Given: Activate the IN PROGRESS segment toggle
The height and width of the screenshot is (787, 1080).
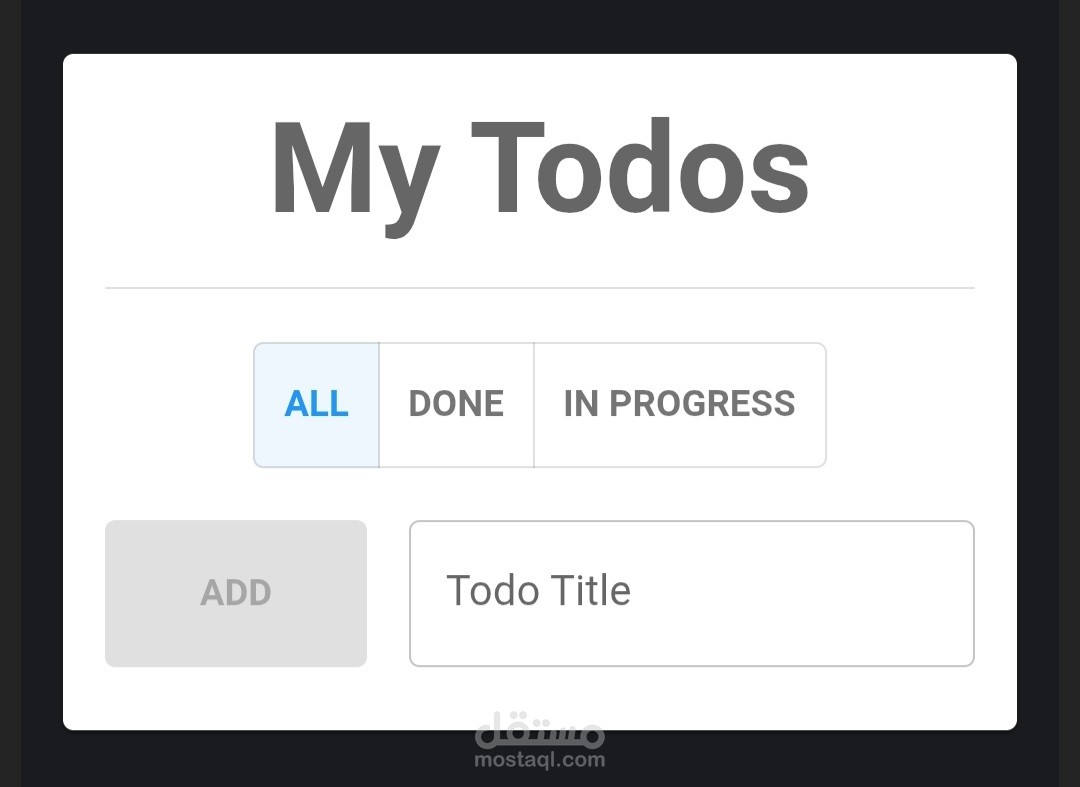Looking at the screenshot, I should [x=679, y=404].
